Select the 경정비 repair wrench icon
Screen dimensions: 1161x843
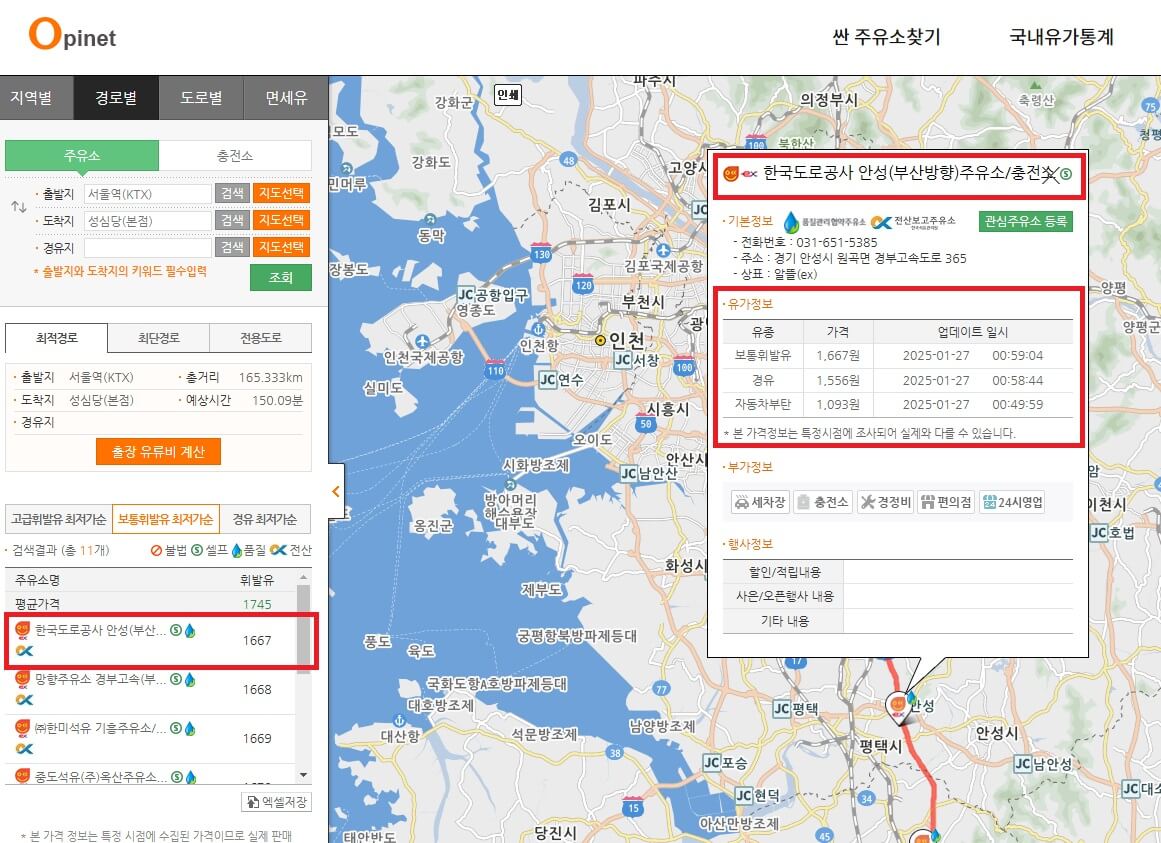(x=885, y=502)
